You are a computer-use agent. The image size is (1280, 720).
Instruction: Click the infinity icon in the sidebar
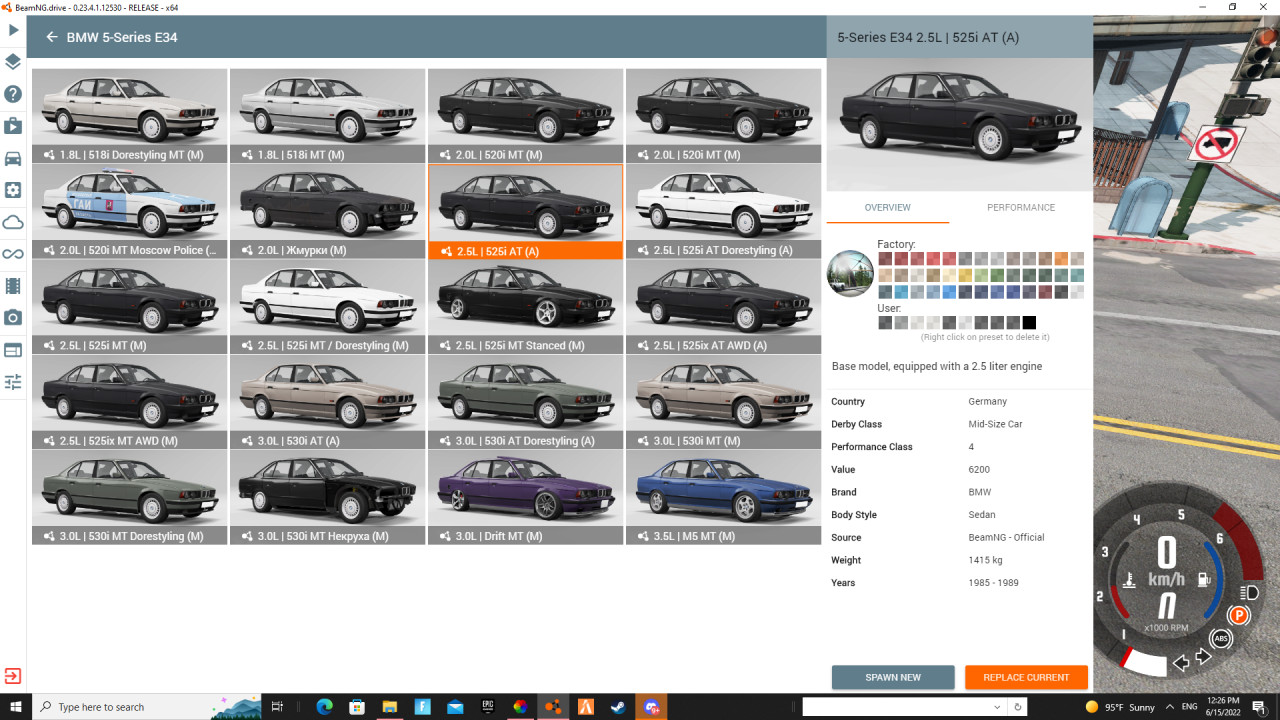[x=13, y=254]
